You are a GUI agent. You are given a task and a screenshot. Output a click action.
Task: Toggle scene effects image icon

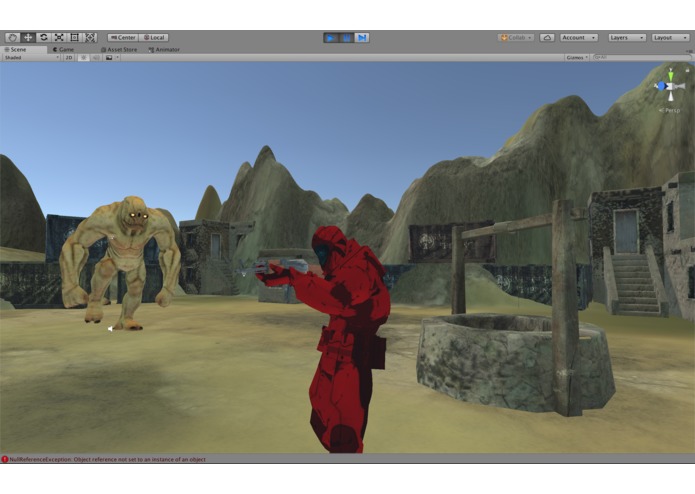[x=109, y=58]
